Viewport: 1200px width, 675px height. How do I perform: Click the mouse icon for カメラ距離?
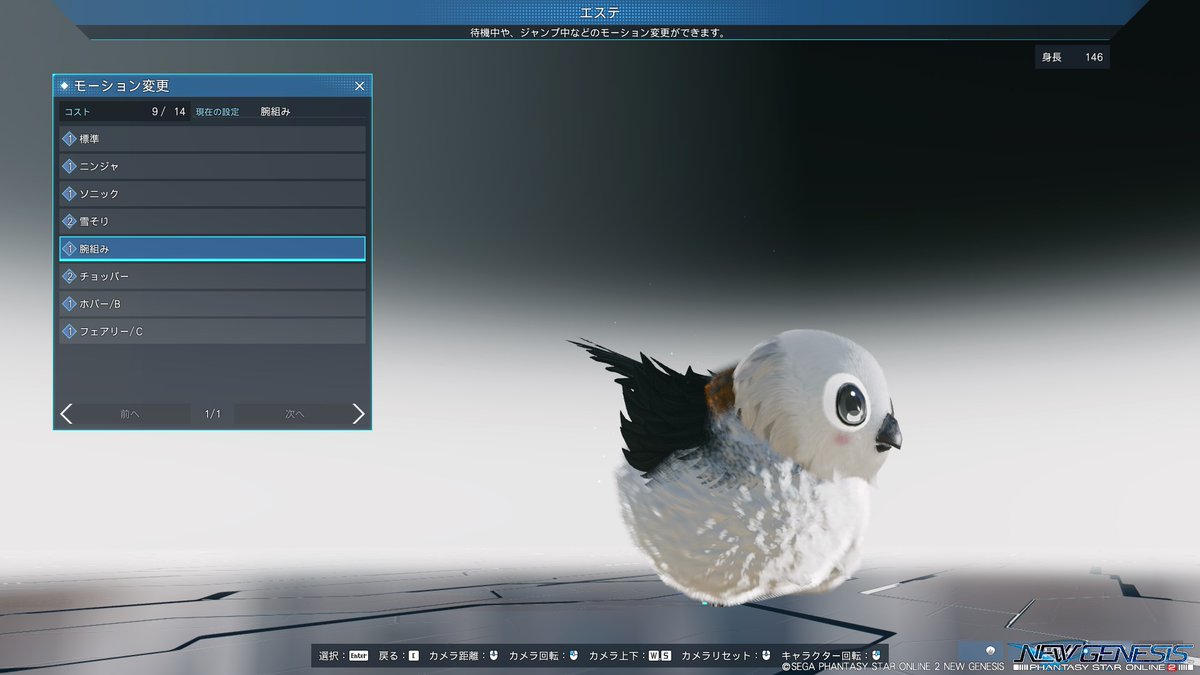[x=493, y=656]
